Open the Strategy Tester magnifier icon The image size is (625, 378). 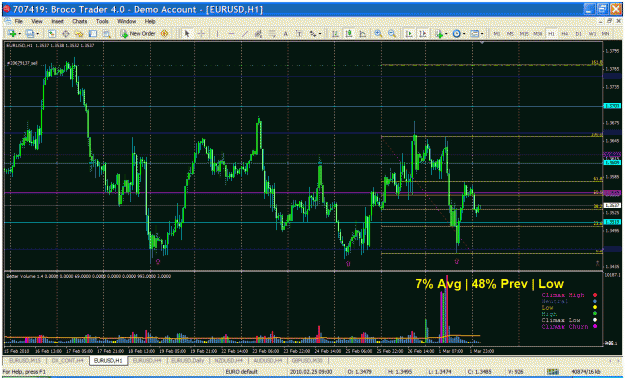(x=106, y=34)
